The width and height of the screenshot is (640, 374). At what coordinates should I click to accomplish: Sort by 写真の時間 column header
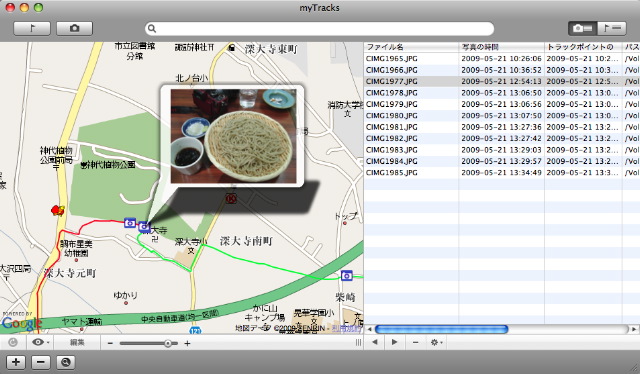pyautogui.click(x=501, y=47)
